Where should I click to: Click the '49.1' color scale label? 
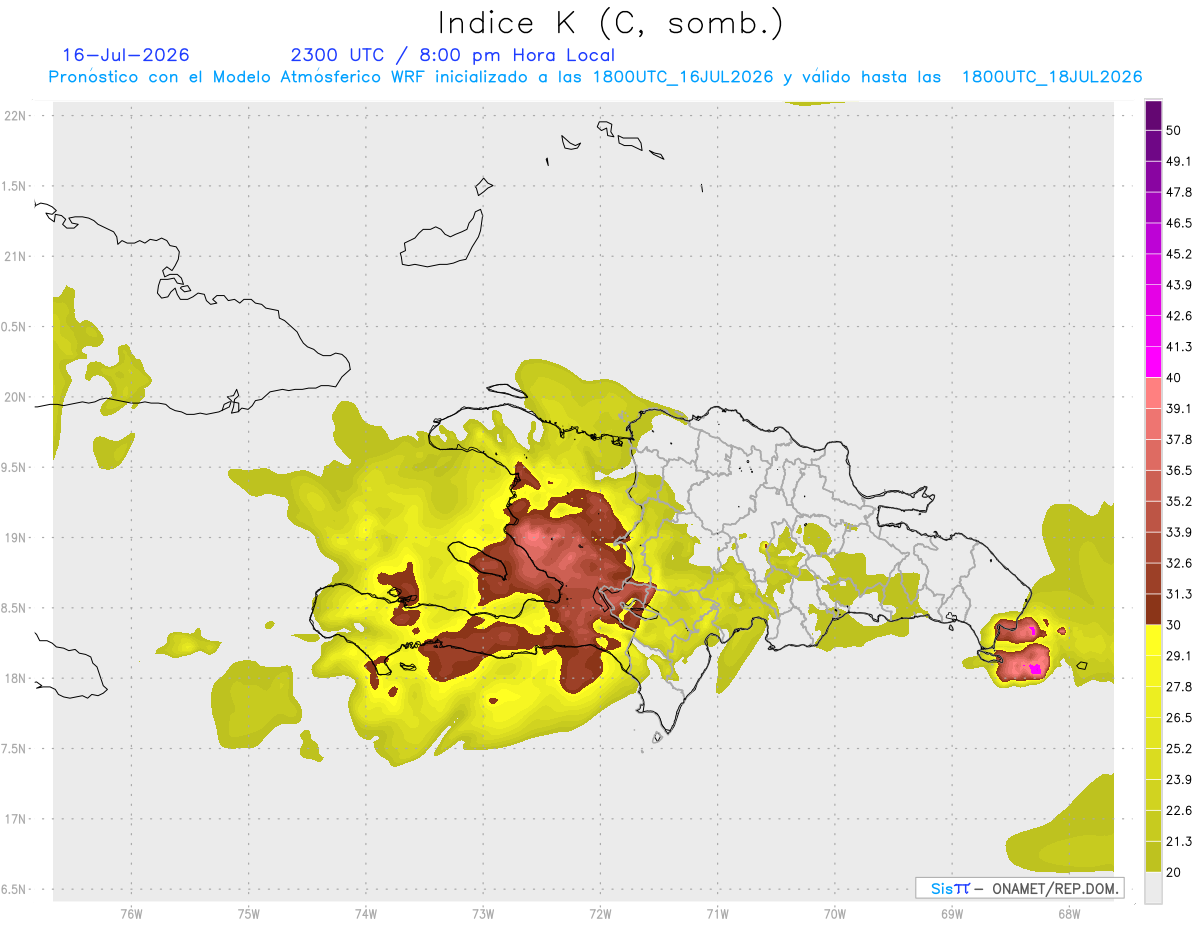(1179, 161)
